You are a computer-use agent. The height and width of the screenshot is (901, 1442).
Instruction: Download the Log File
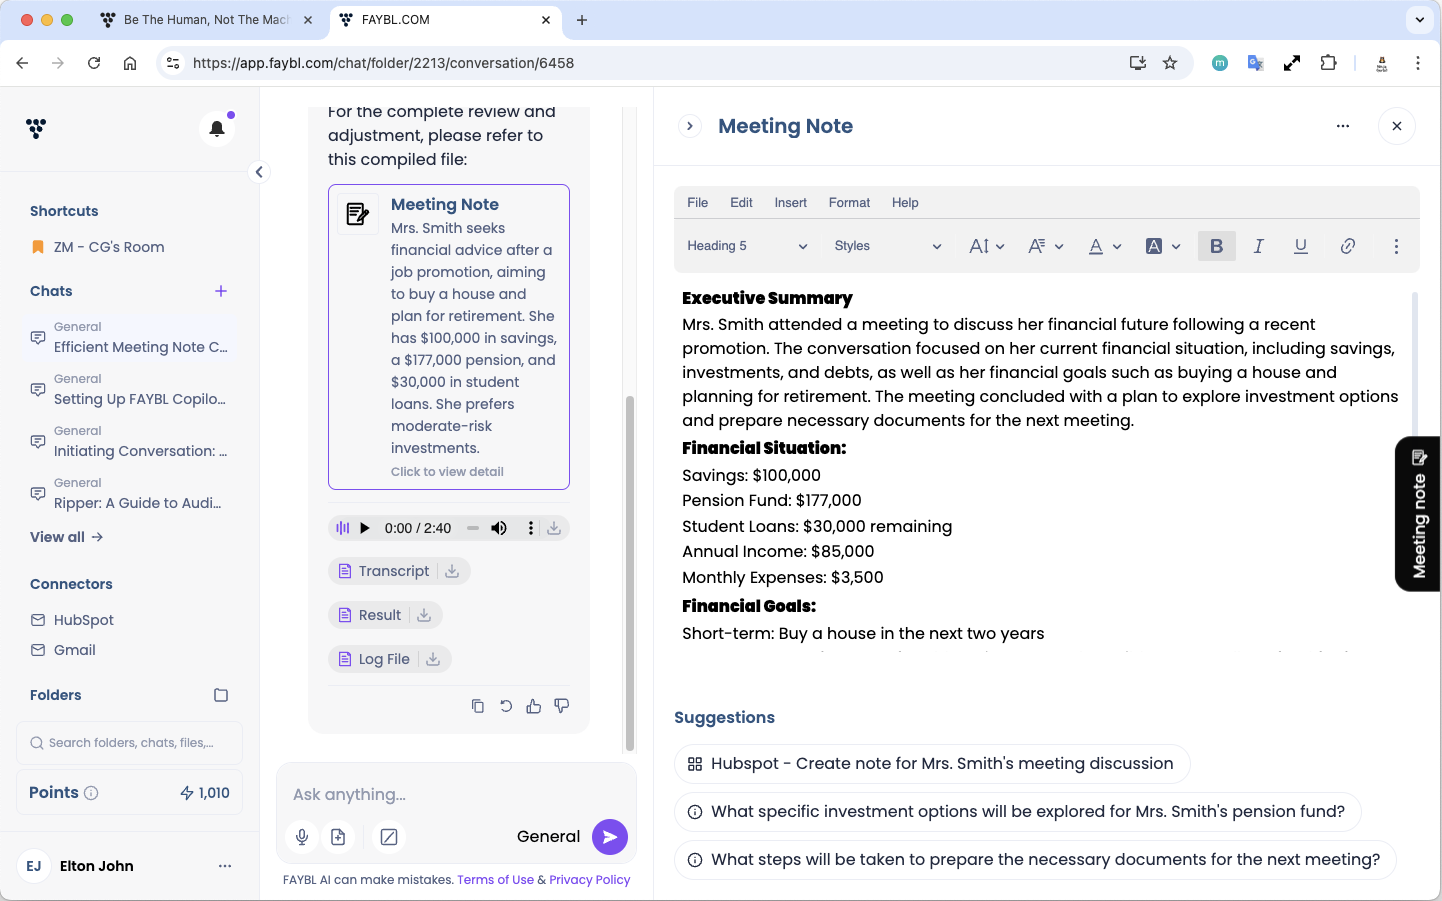point(433,659)
